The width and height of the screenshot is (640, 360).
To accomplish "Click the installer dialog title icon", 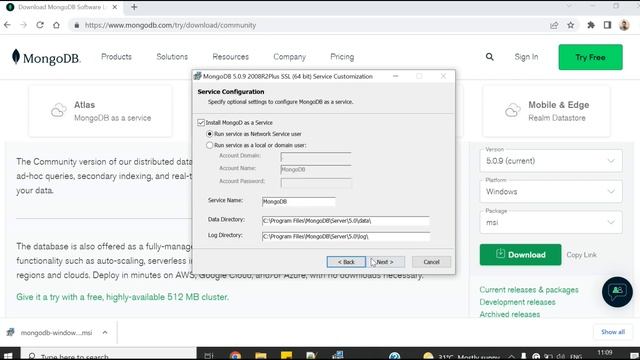I will pyautogui.click(x=198, y=76).
